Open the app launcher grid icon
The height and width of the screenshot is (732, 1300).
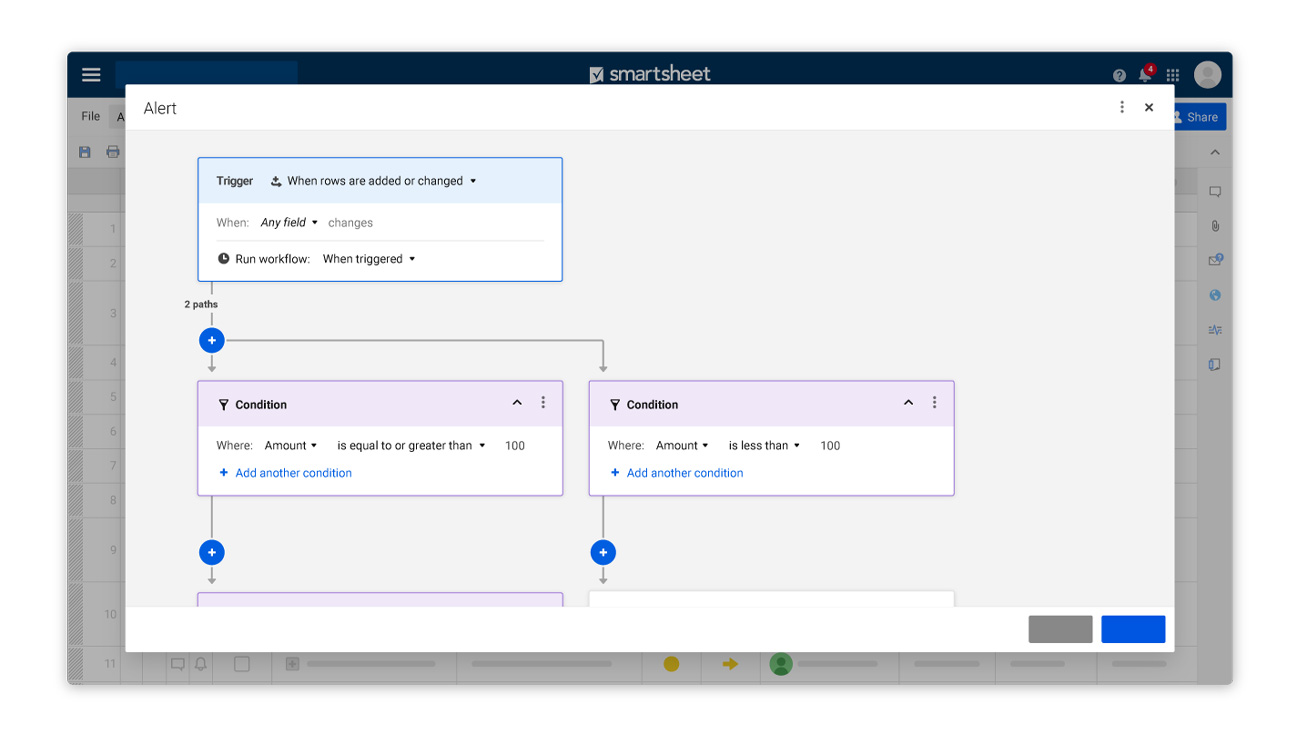click(1173, 75)
